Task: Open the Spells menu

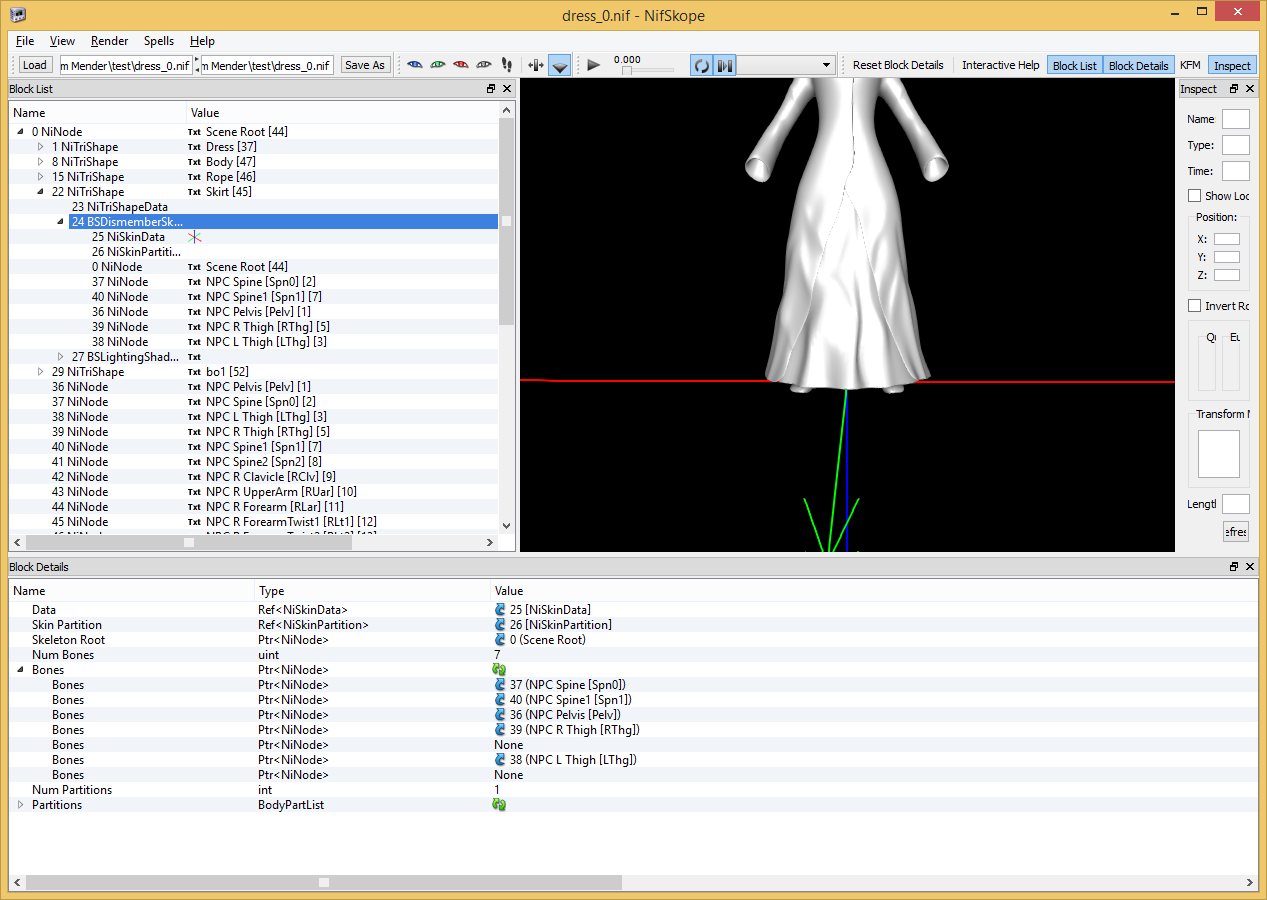Action: [158, 41]
